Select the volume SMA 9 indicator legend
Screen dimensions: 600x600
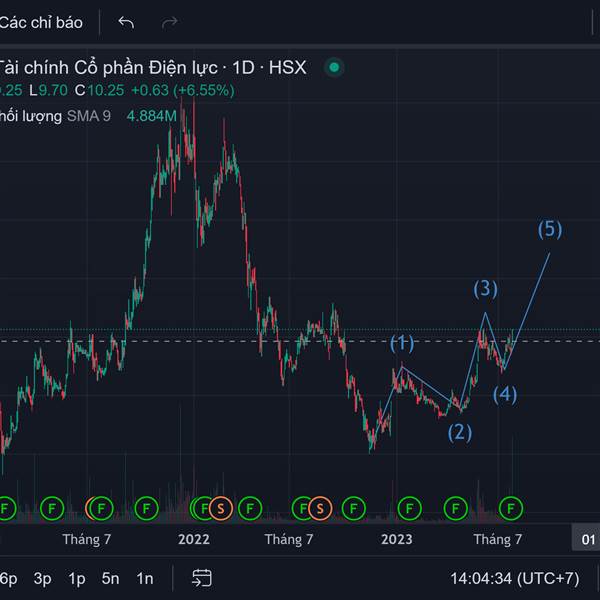click(x=55, y=116)
